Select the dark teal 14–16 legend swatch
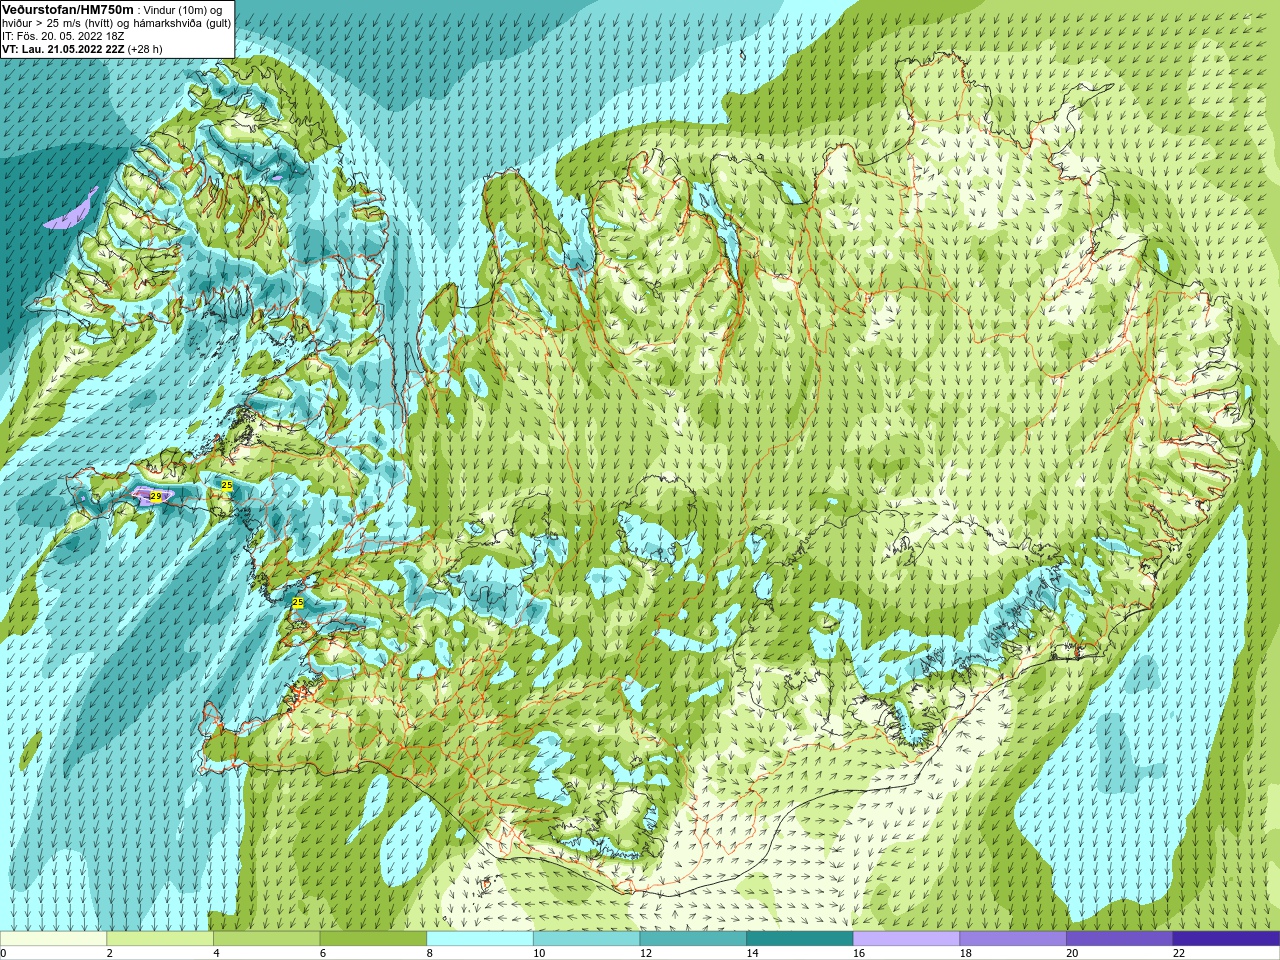 click(800, 939)
